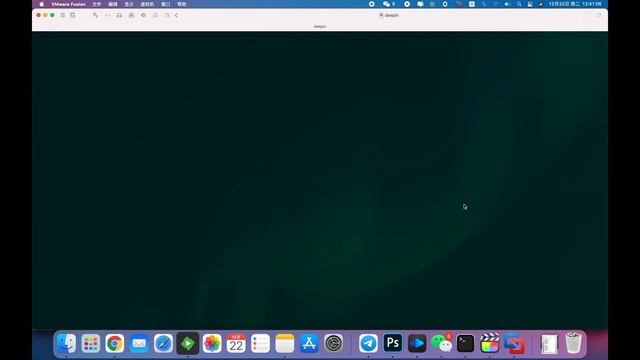Open Terminal from the dock
The width and height of the screenshot is (640, 360).
(x=465, y=343)
